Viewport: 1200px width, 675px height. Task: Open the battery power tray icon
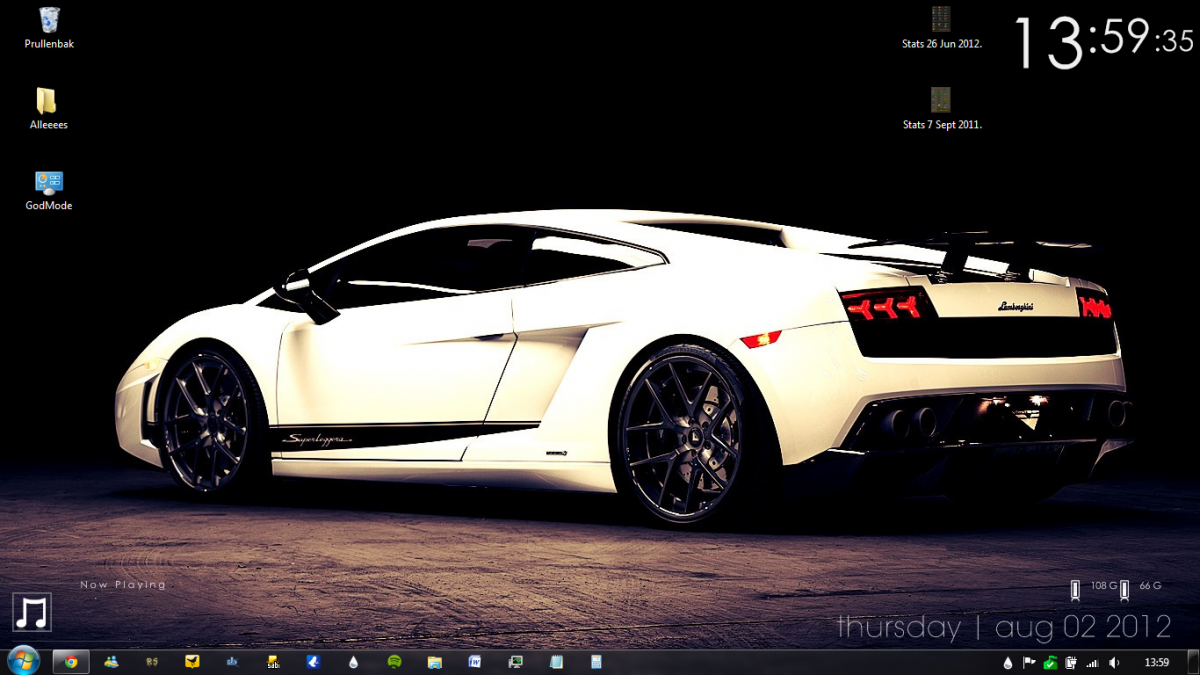[1070, 662]
